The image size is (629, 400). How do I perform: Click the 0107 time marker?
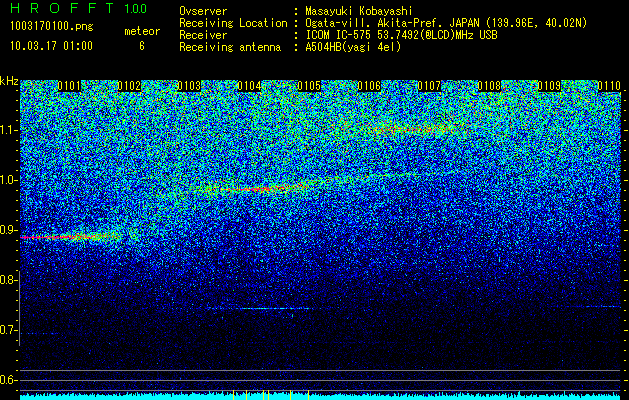(x=429, y=86)
